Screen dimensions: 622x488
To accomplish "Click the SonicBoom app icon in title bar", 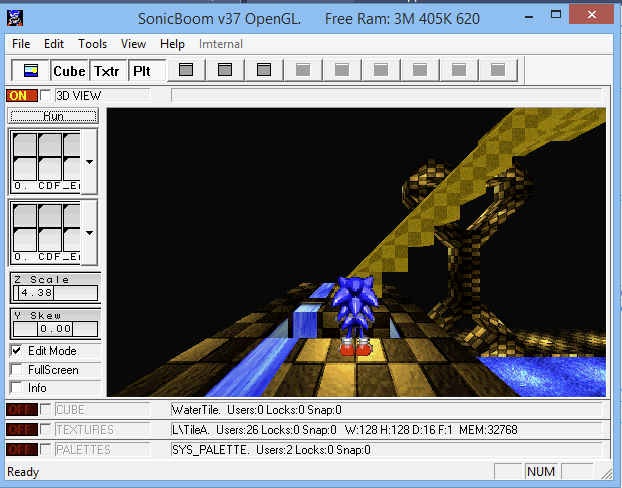I will [15, 18].
